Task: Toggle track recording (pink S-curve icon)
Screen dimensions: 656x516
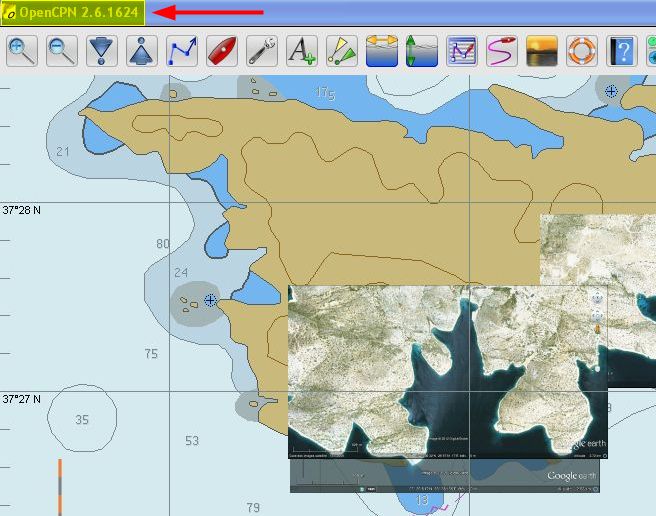Action: tap(502, 51)
